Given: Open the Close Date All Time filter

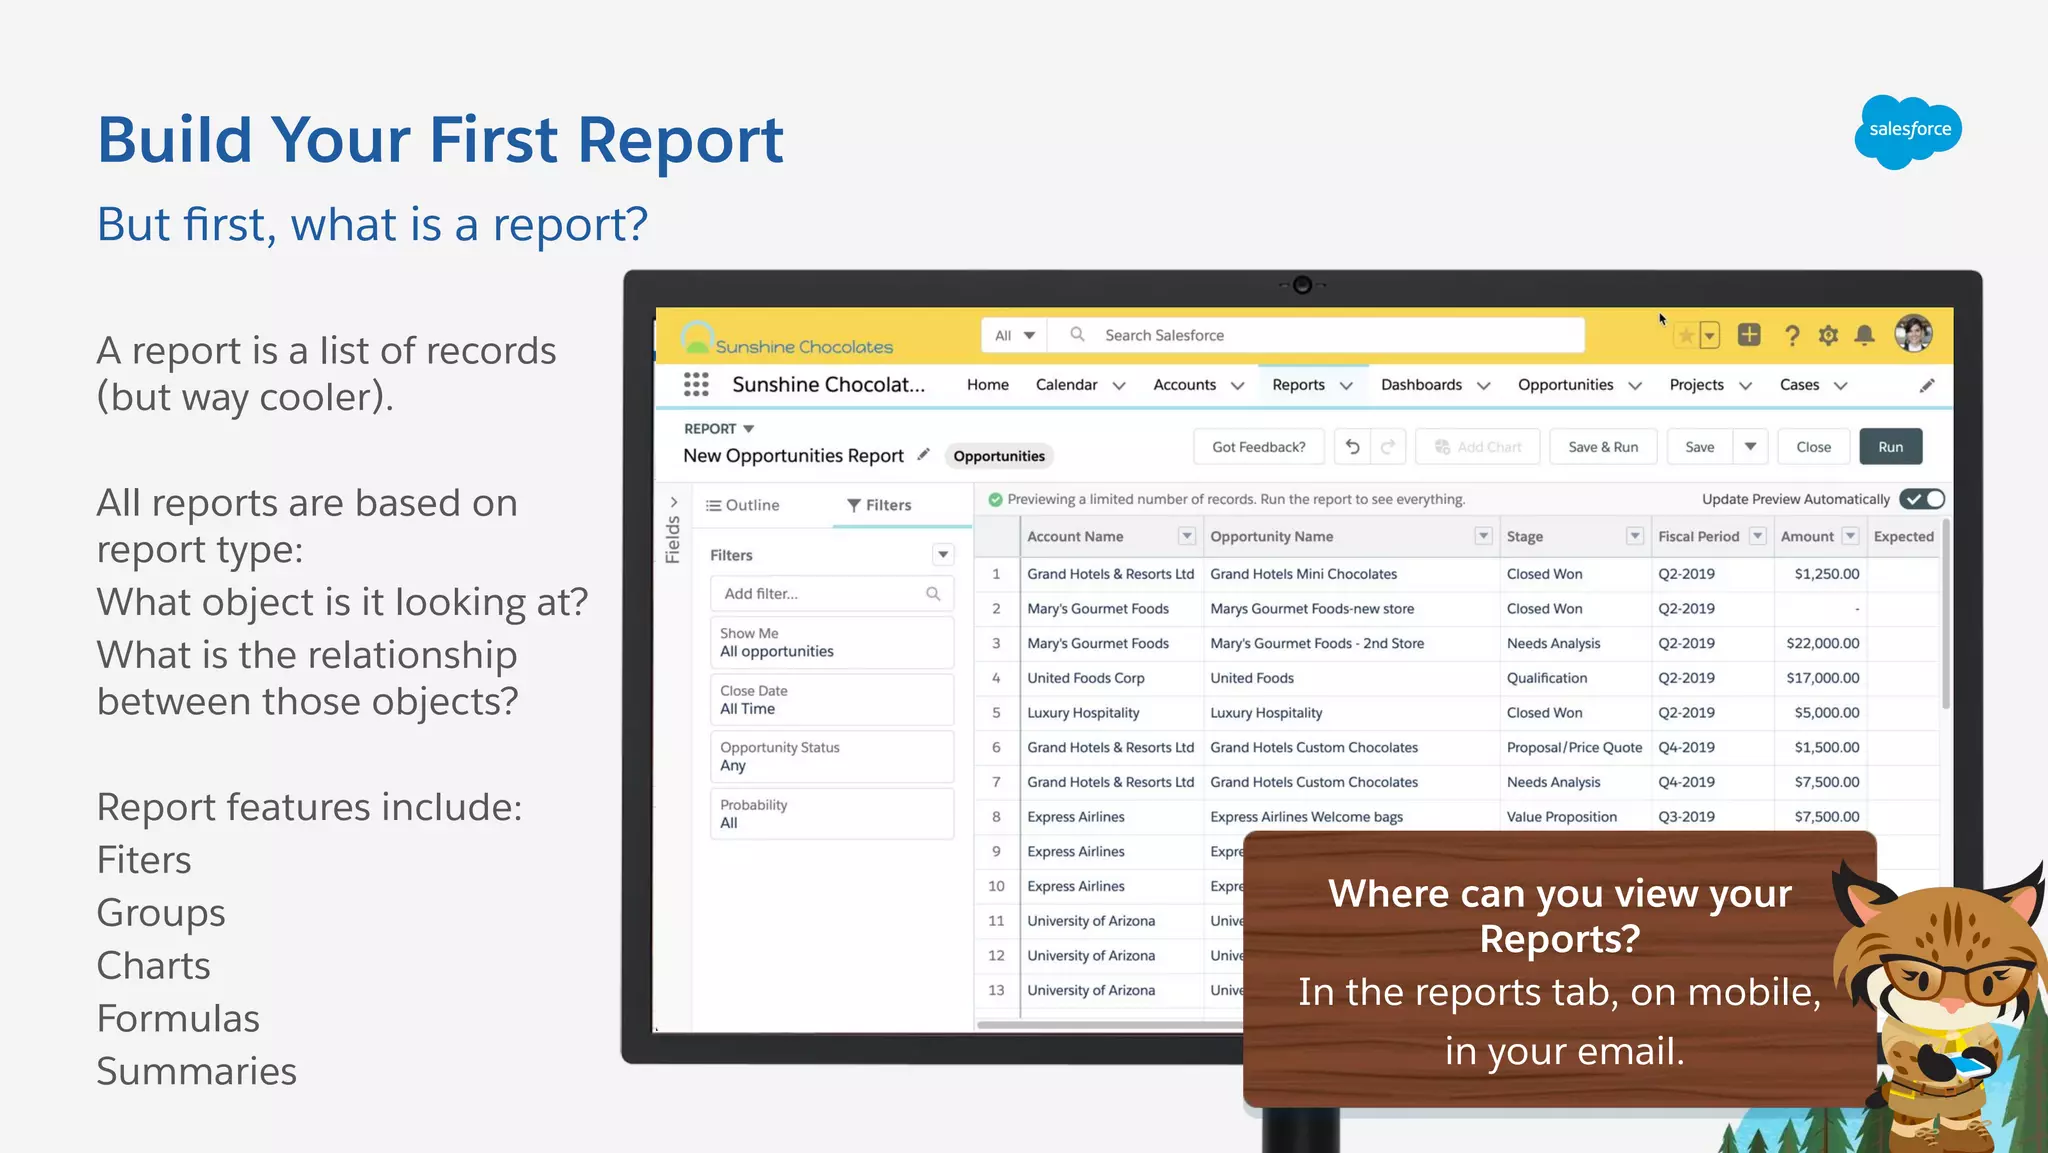Looking at the screenshot, I should [x=832, y=700].
